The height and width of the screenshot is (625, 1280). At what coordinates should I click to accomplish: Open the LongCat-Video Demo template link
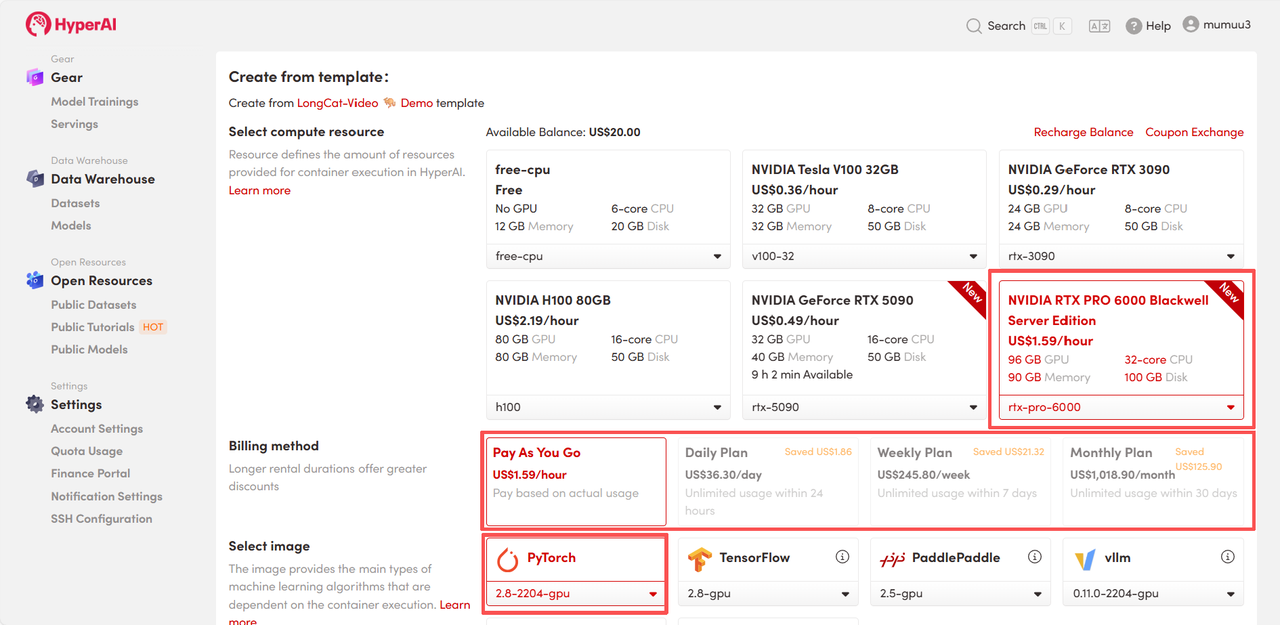(365, 103)
